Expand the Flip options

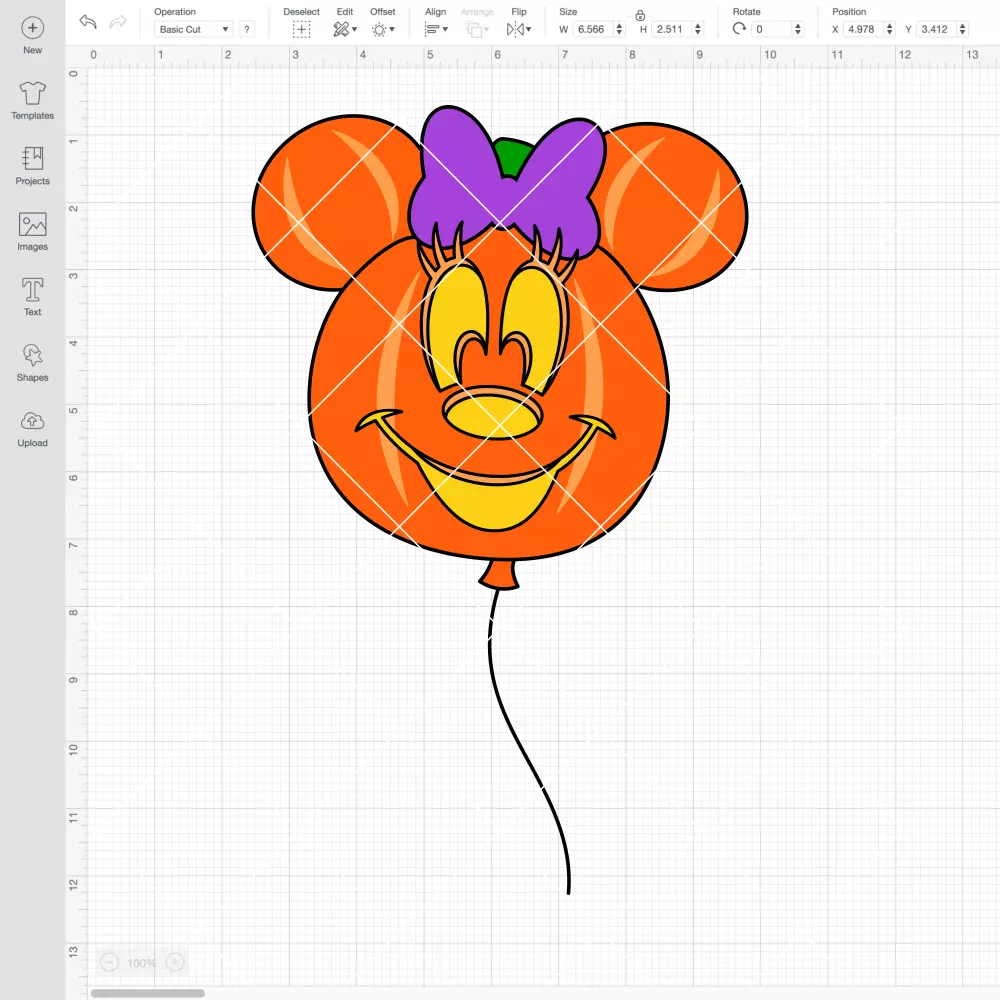click(x=519, y=29)
